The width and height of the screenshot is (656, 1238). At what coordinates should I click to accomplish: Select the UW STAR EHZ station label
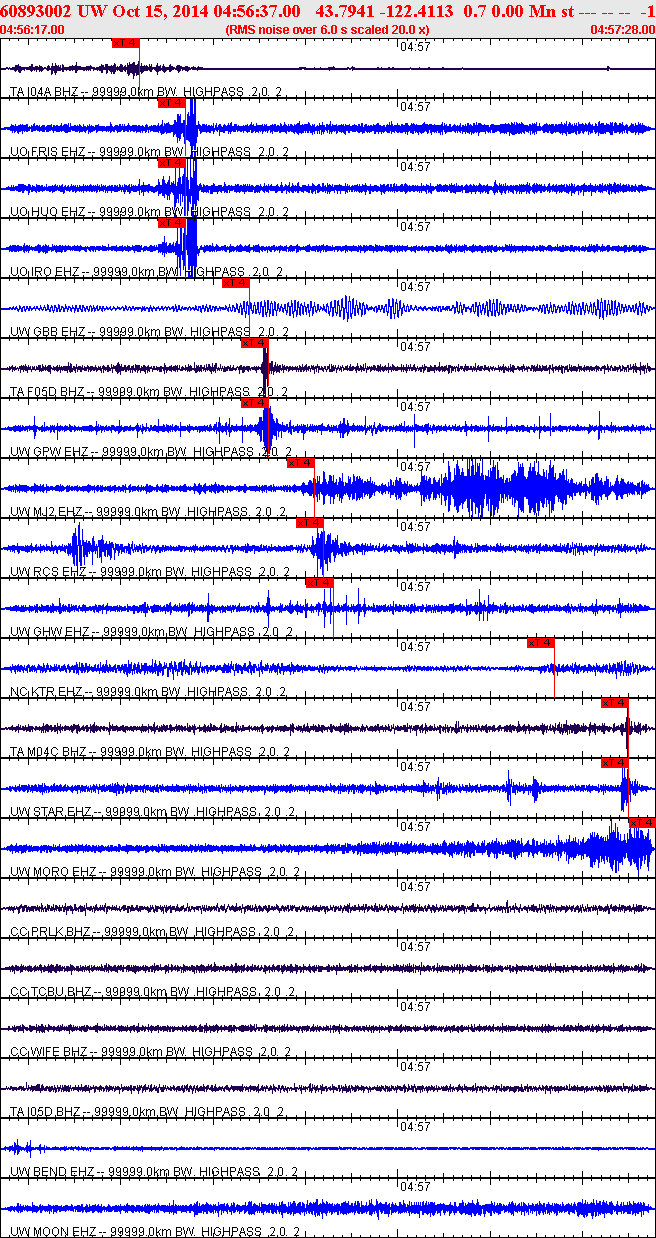coord(151,812)
